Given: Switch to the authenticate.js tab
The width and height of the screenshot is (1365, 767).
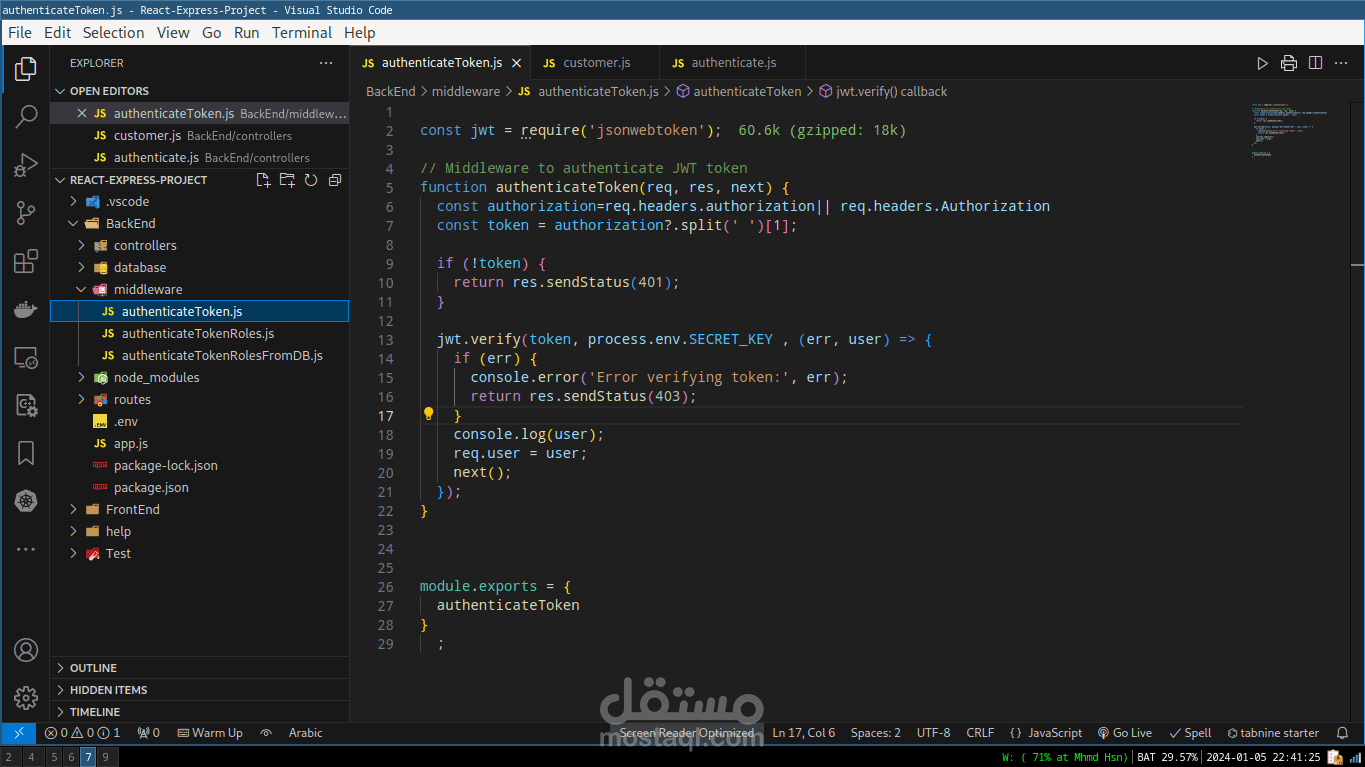Looking at the screenshot, I should [733, 63].
